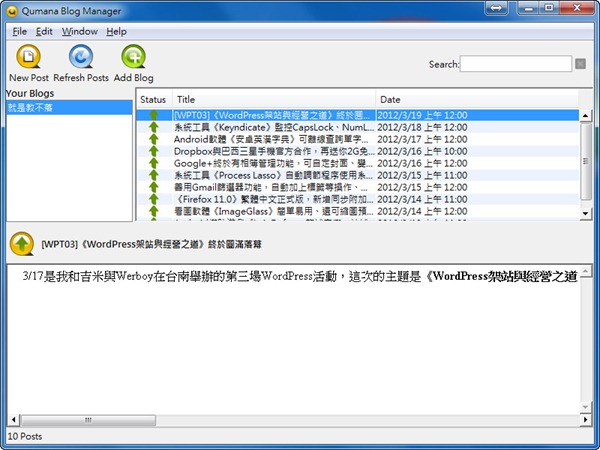This screenshot has height=450, width=600.
Task: Open the Help menu
Action: pos(116,31)
